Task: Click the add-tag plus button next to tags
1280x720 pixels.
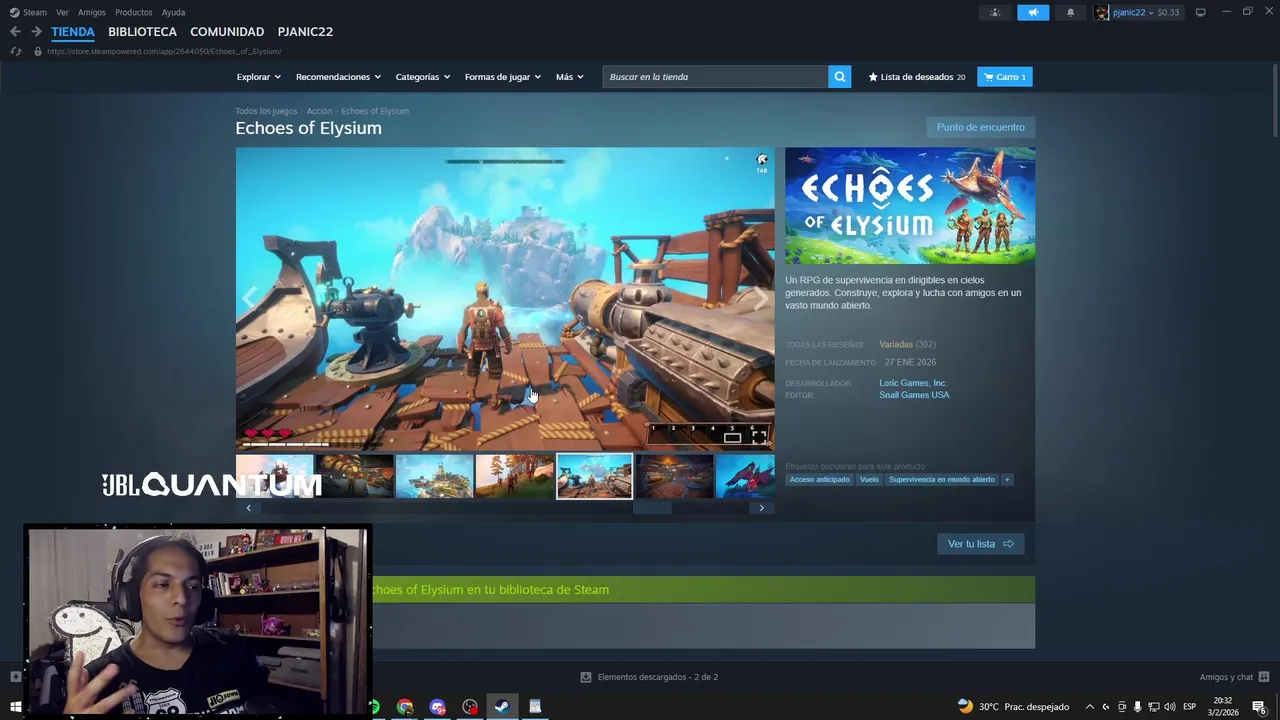Action: coord(1007,480)
